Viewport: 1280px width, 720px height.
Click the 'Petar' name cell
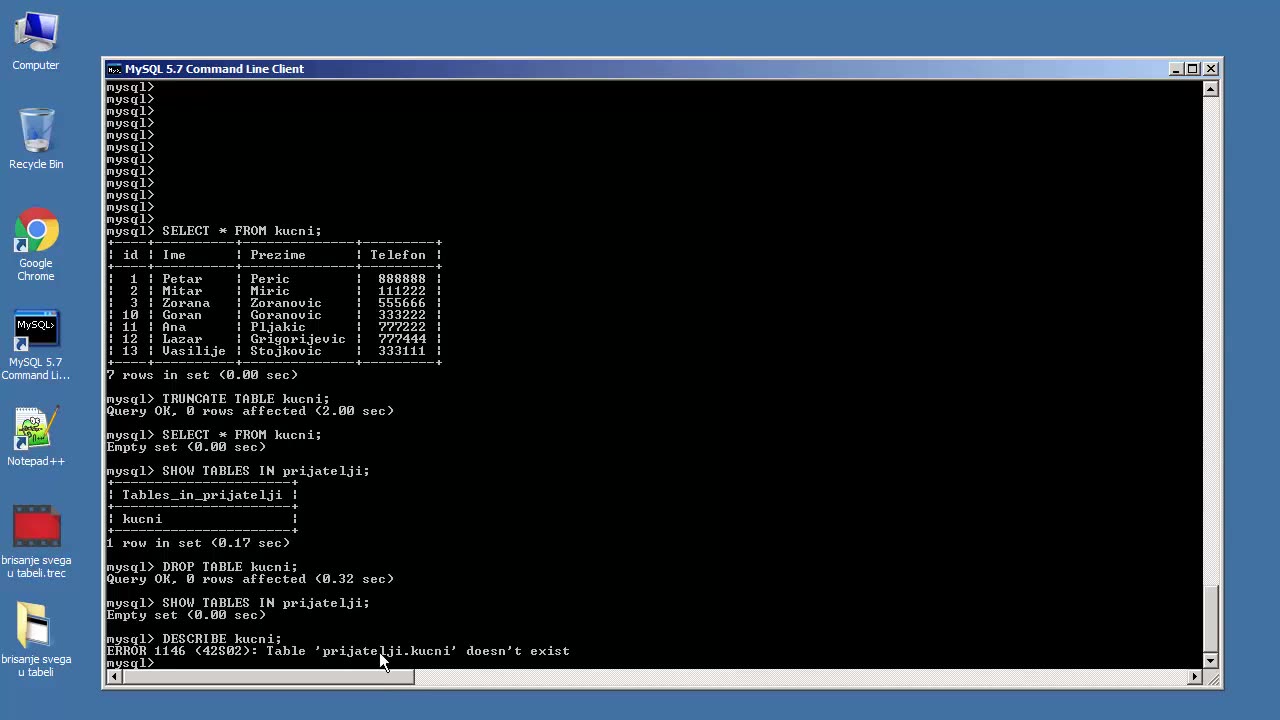point(182,279)
